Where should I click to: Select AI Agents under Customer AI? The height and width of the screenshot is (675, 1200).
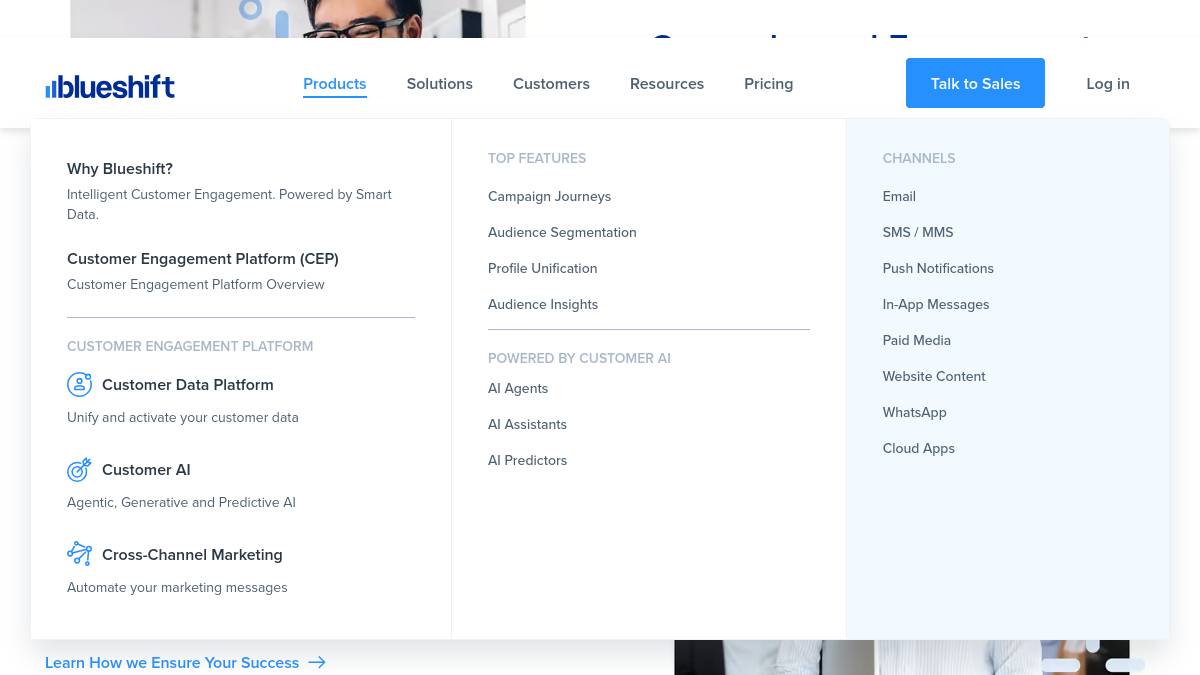point(518,389)
